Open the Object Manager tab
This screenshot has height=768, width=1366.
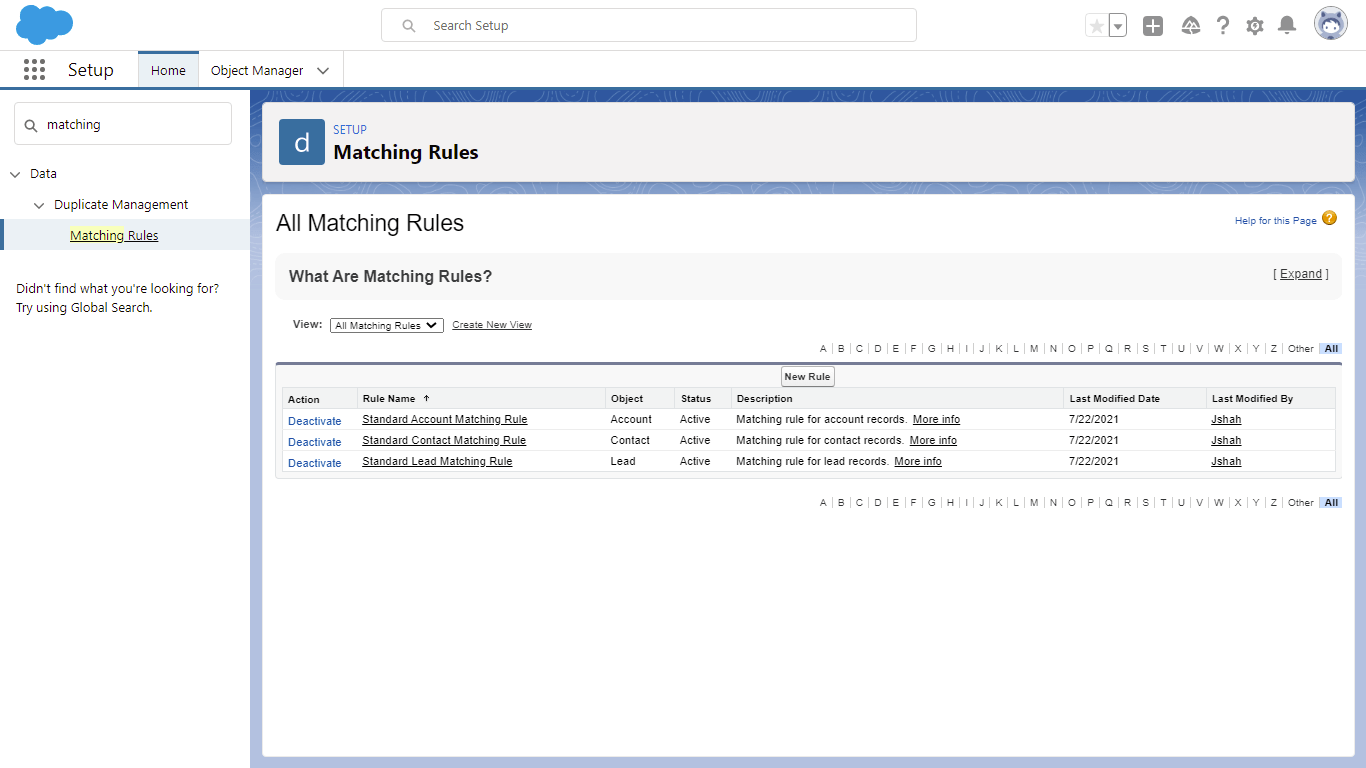click(257, 70)
